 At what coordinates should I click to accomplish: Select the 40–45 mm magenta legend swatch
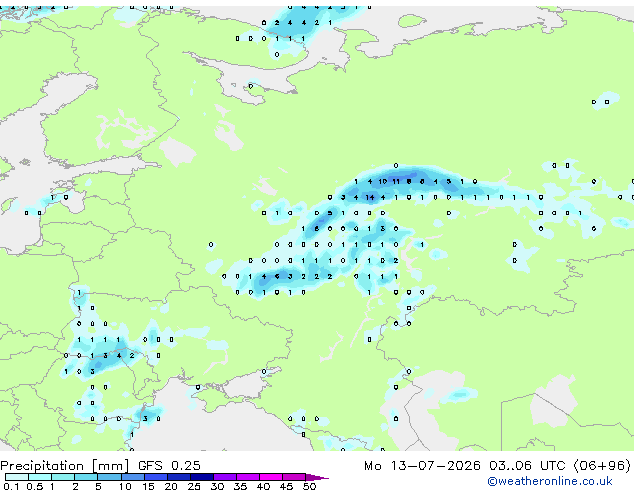[271, 477]
